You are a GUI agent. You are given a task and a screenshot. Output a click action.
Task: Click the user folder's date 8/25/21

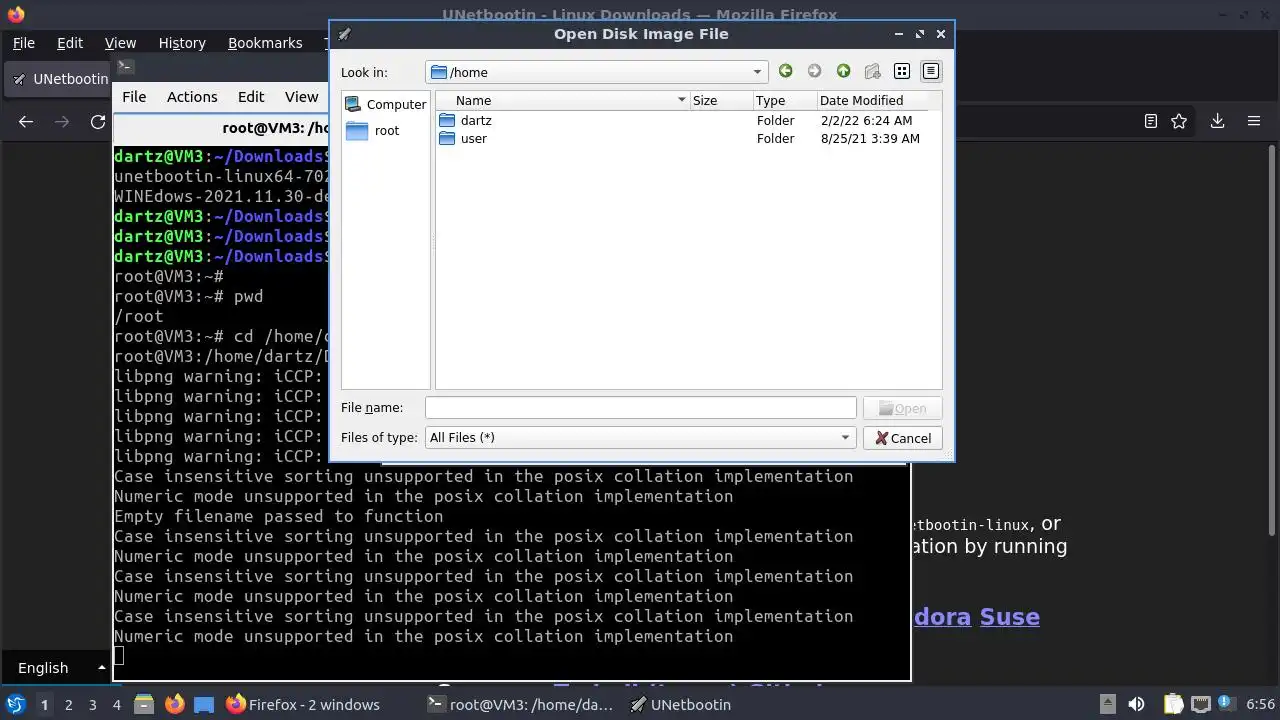[x=869, y=138]
